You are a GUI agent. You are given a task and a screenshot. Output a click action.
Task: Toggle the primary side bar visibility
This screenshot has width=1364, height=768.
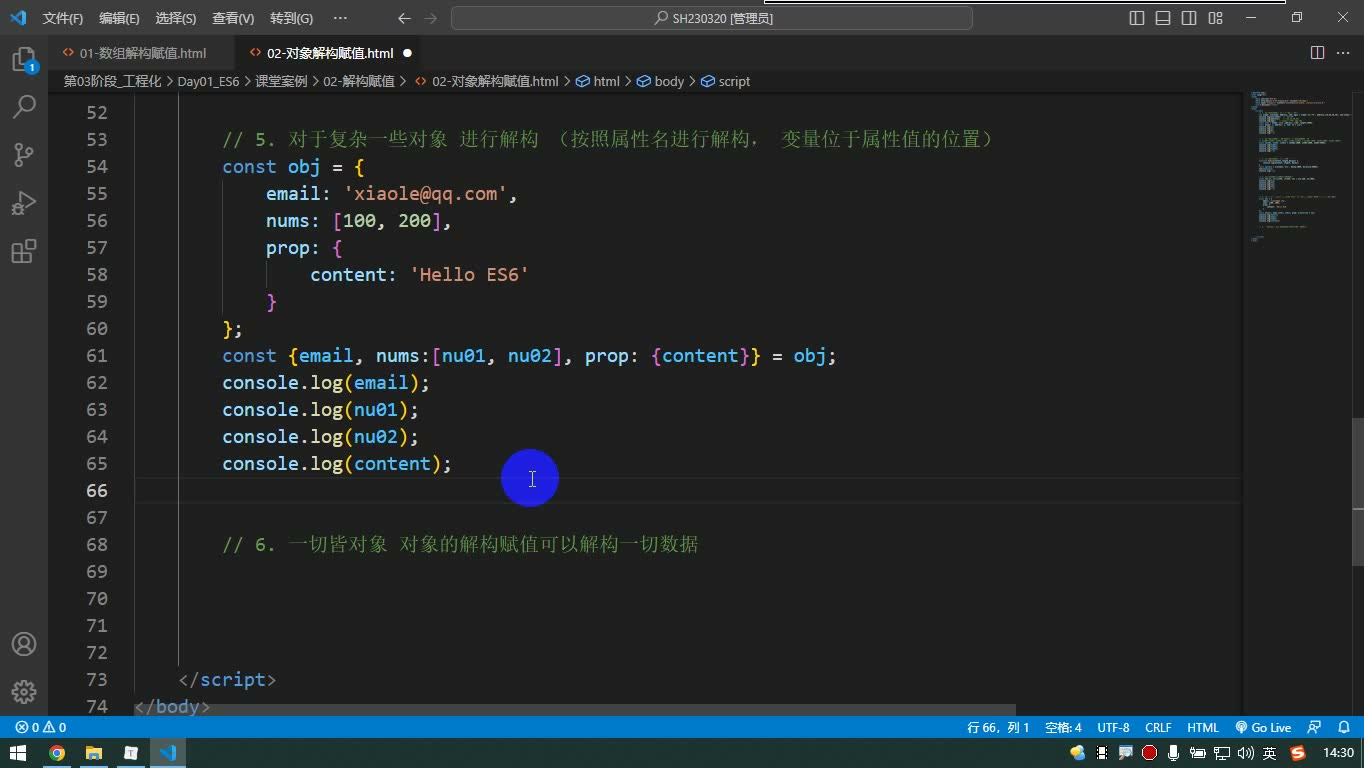click(x=1137, y=18)
